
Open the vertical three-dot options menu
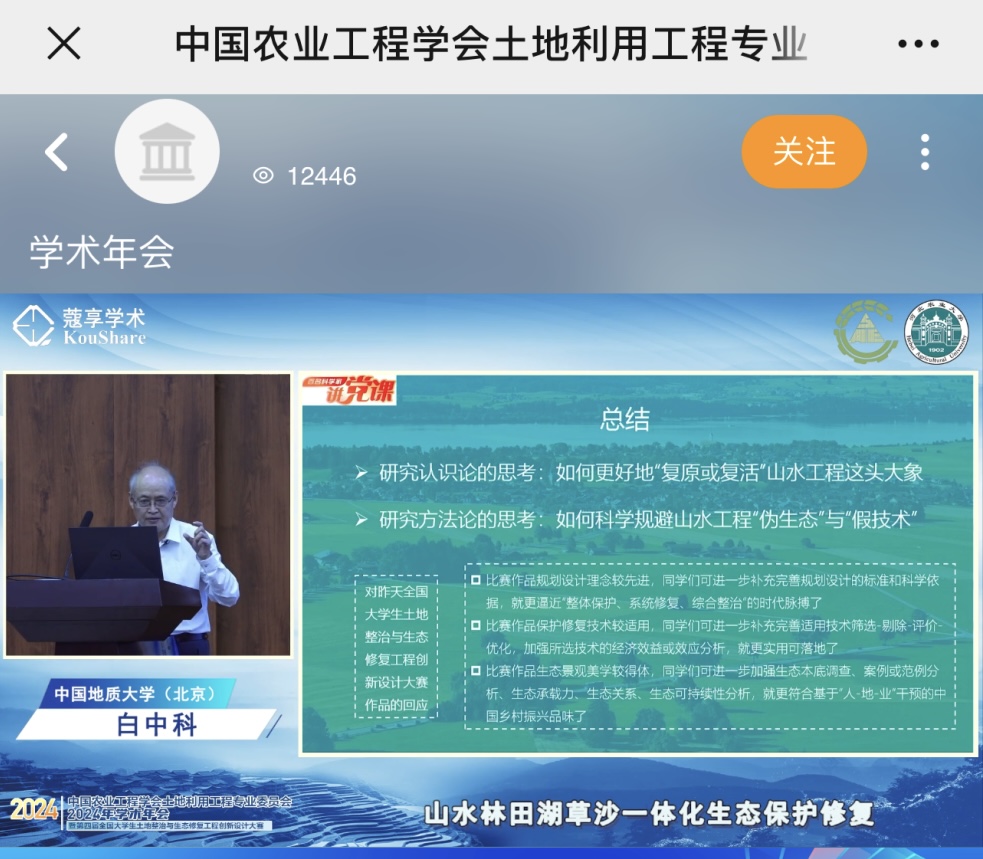tap(925, 152)
